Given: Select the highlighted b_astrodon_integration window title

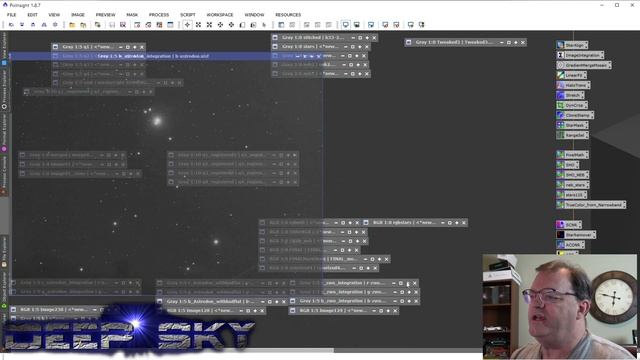Looking at the screenshot, I should [x=153, y=56].
